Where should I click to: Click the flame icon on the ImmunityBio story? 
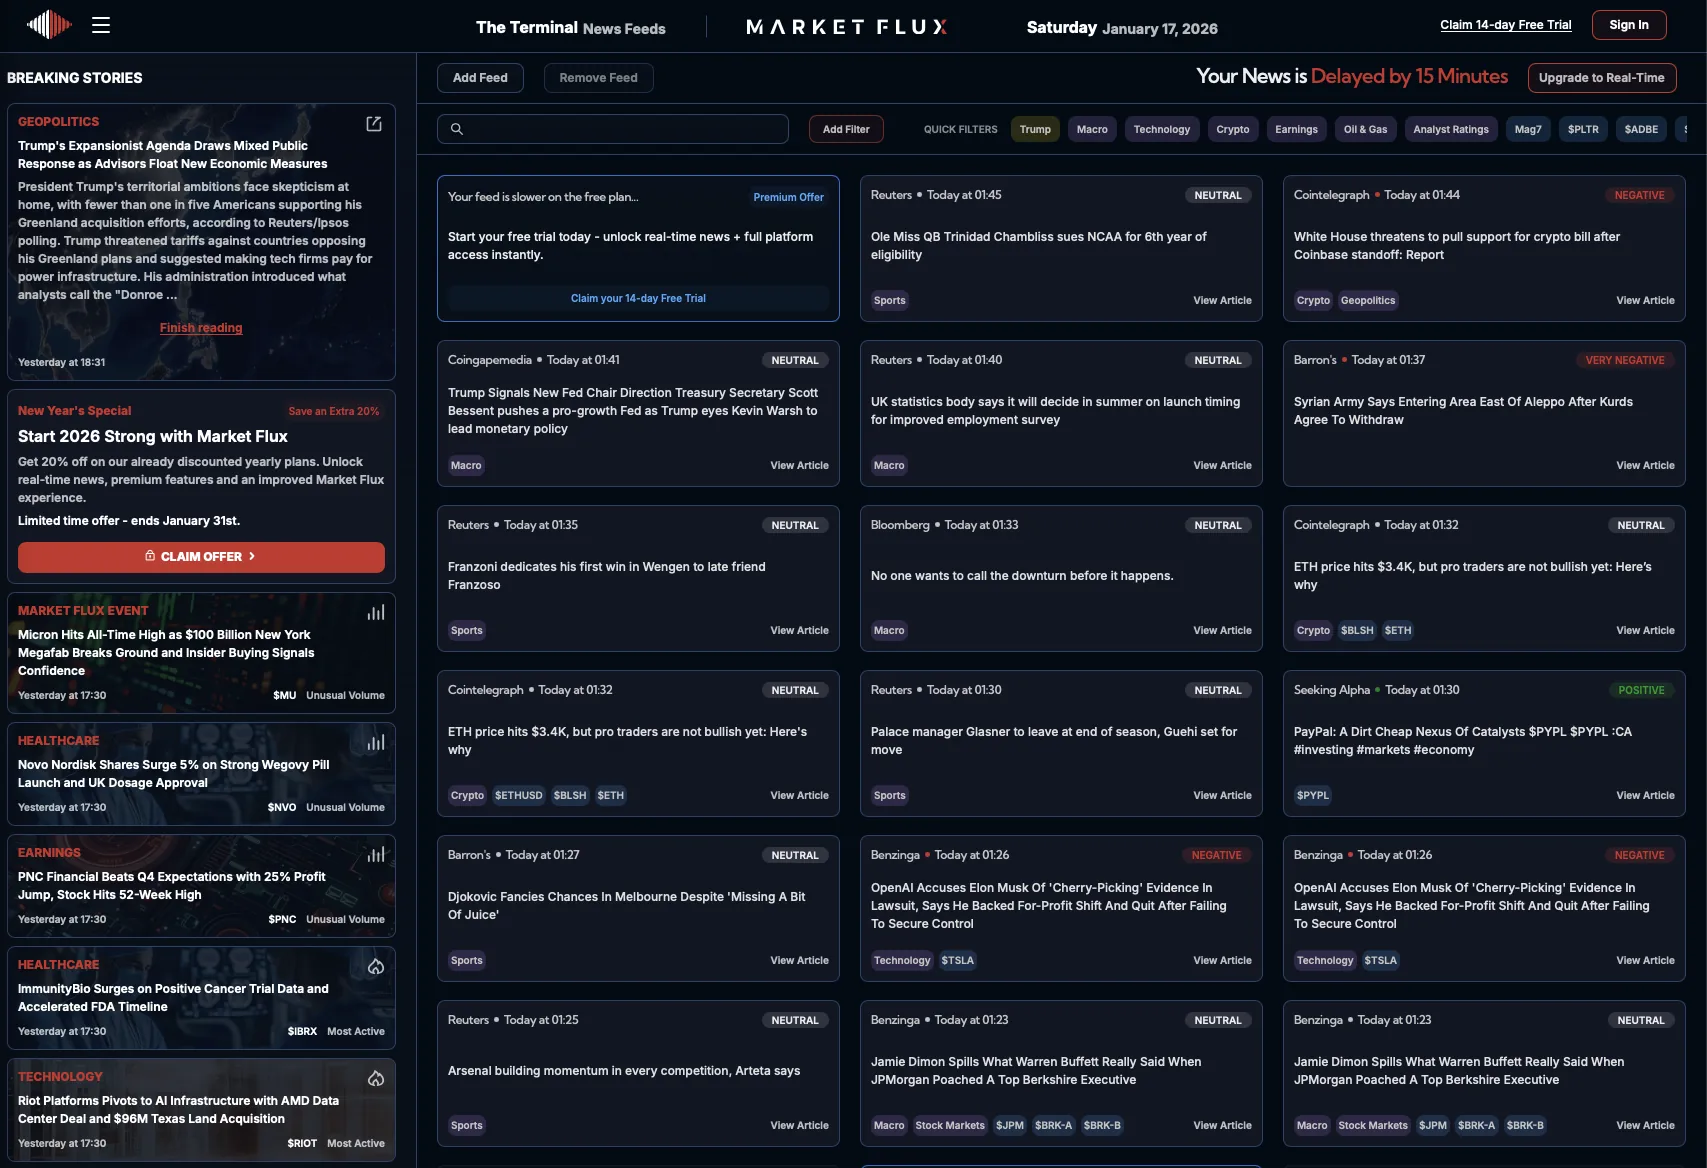376,966
